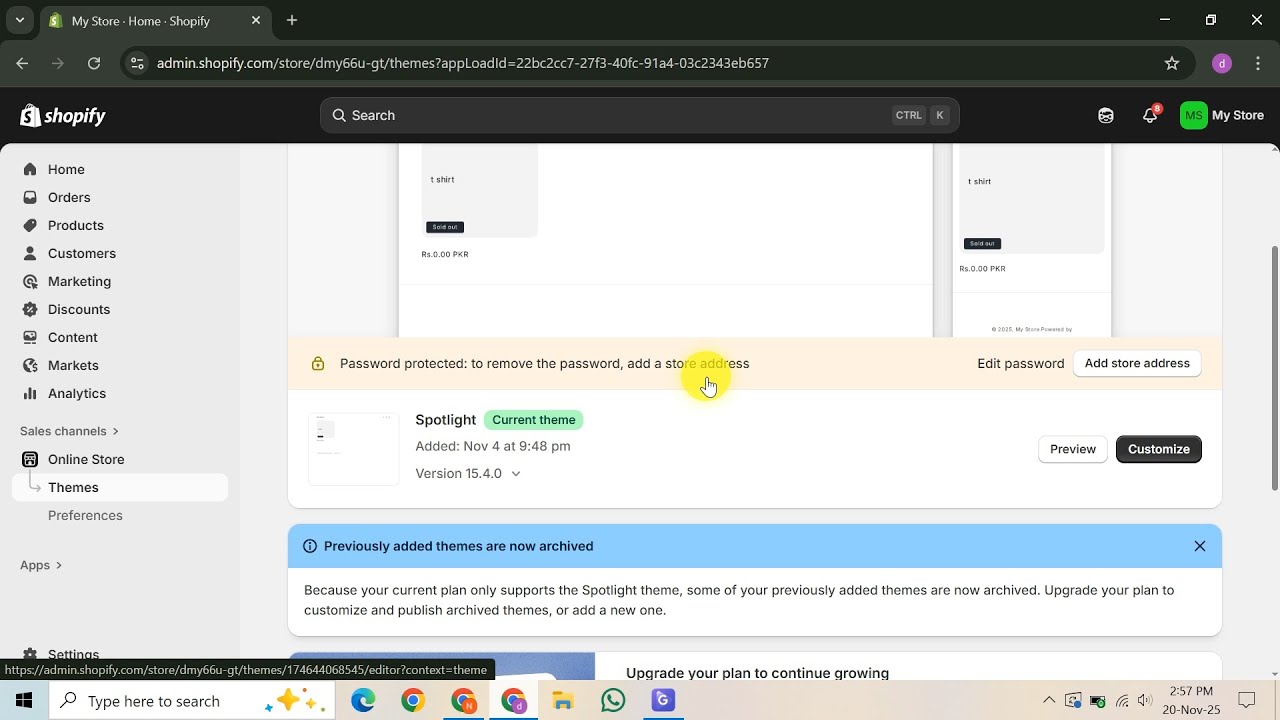The height and width of the screenshot is (720, 1280).
Task: Click the Discounts badge icon
Action: click(x=30, y=309)
